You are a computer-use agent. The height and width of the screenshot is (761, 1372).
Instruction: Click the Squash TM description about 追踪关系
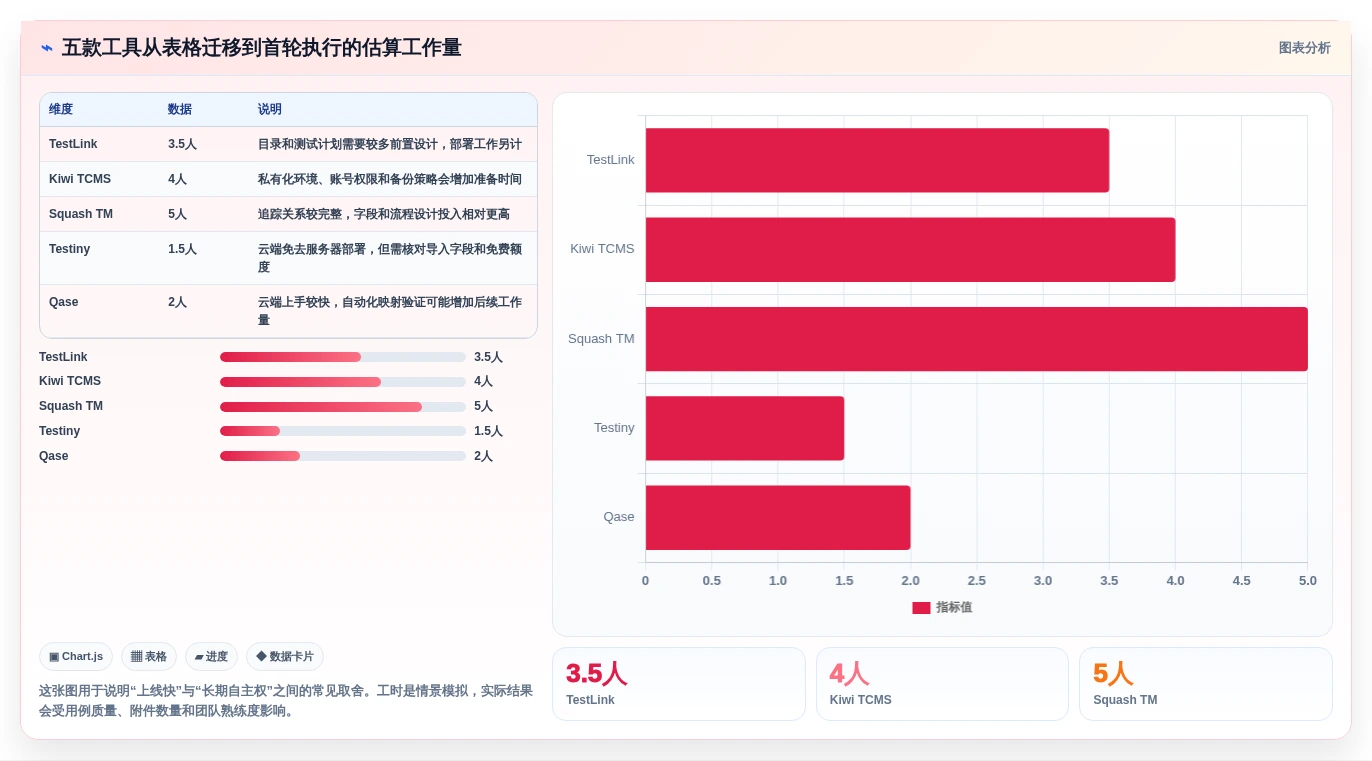[x=384, y=214]
